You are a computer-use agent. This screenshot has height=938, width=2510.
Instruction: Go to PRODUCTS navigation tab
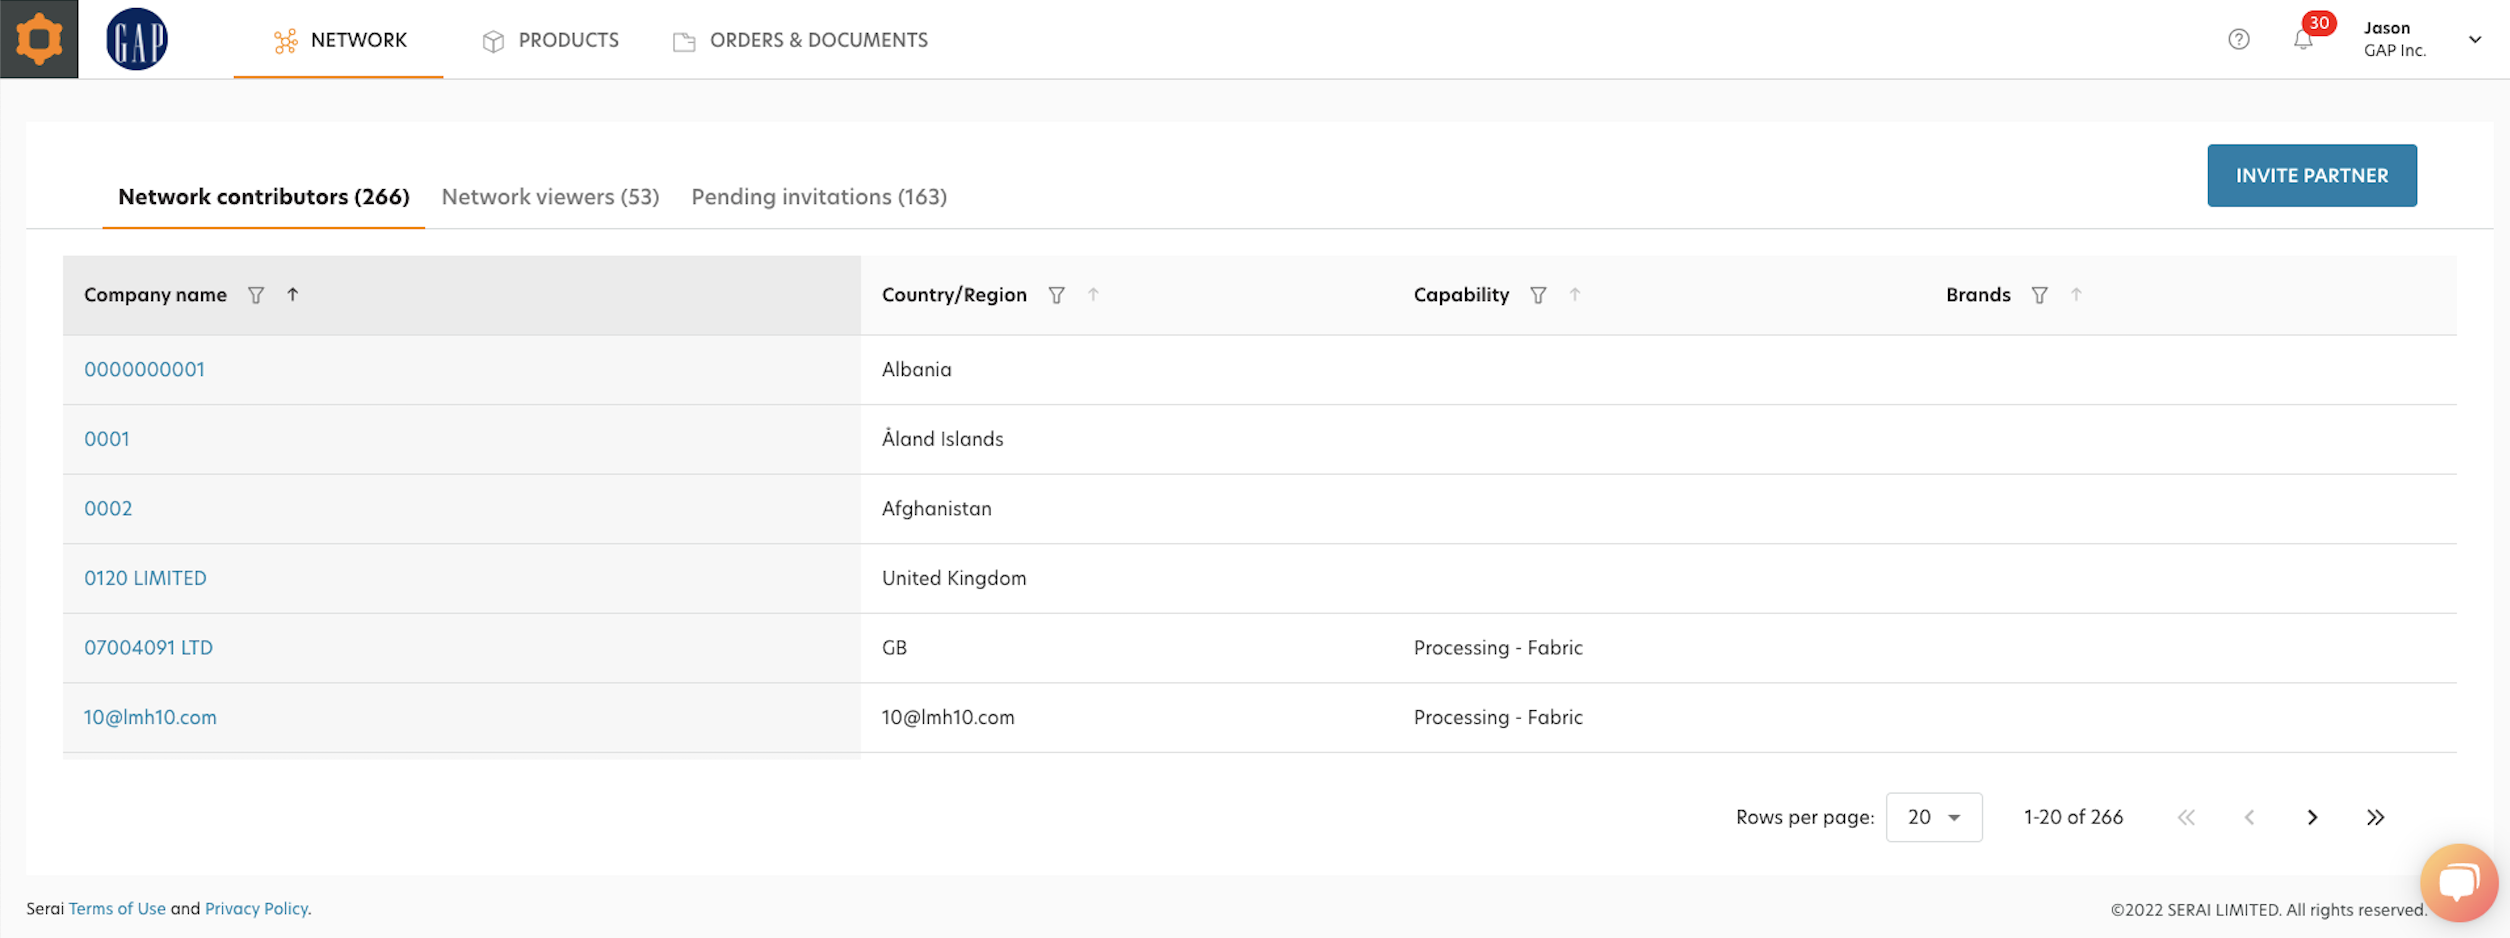pos(550,40)
